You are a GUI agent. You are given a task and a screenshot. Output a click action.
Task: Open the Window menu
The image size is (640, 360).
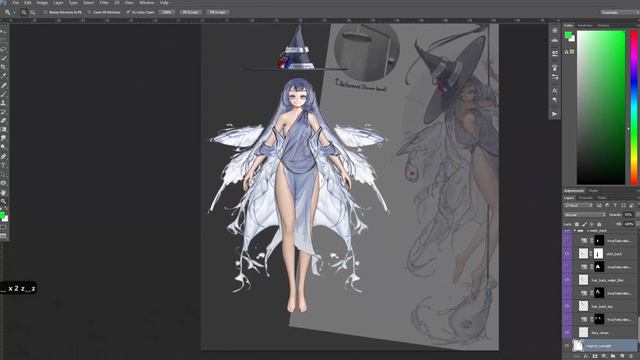pyautogui.click(x=147, y=2)
